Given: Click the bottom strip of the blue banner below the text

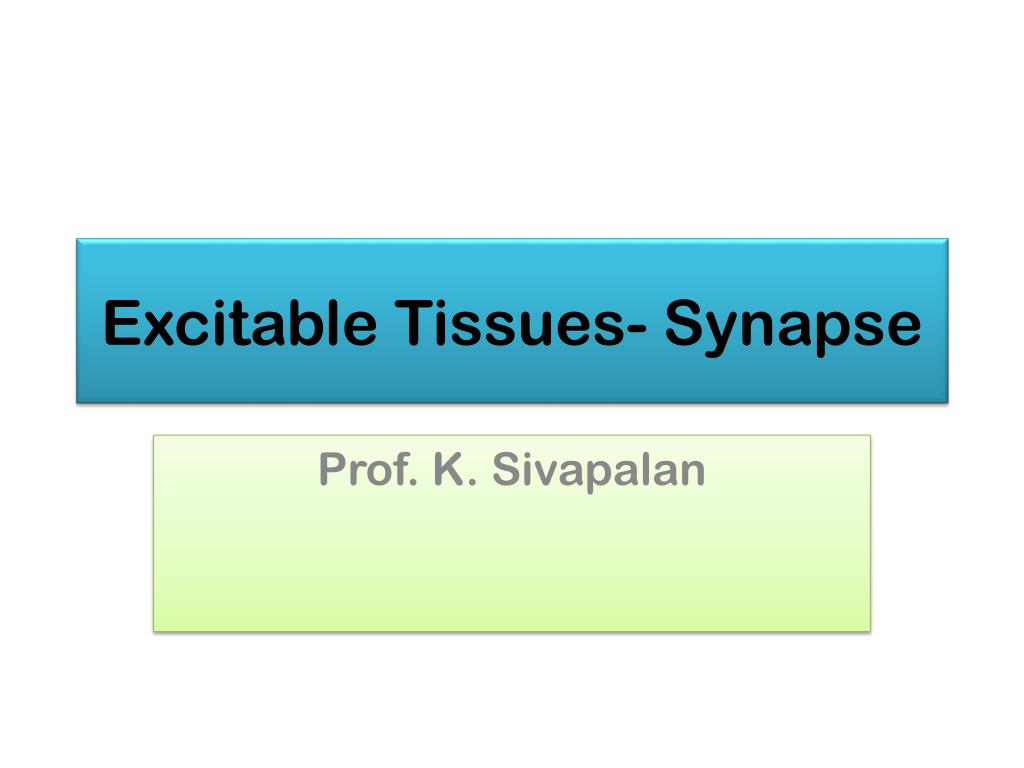Looking at the screenshot, I should coord(512,381).
